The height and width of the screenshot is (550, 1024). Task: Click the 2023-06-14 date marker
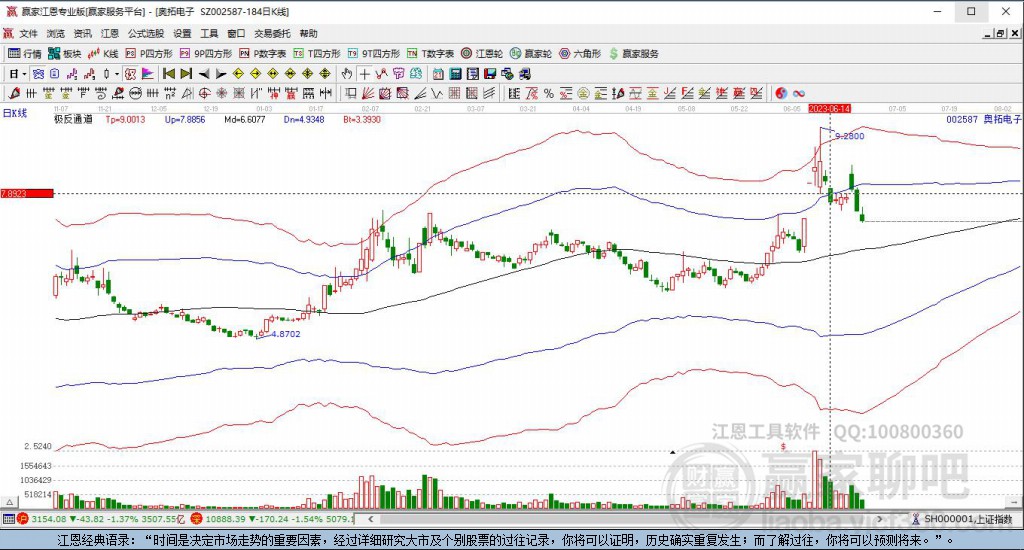pyautogui.click(x=829, y=108)
